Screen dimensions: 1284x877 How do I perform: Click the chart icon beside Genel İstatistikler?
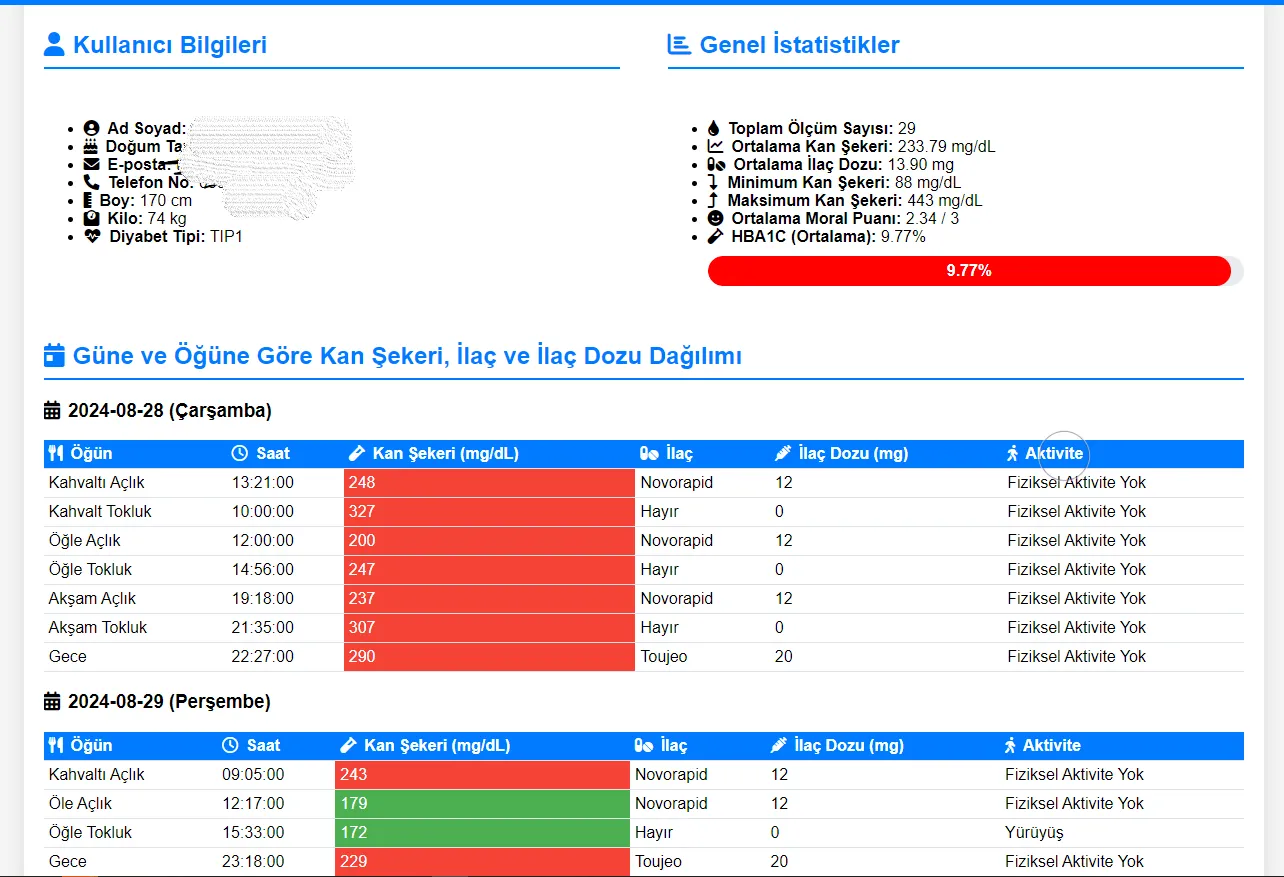[680, 45]
